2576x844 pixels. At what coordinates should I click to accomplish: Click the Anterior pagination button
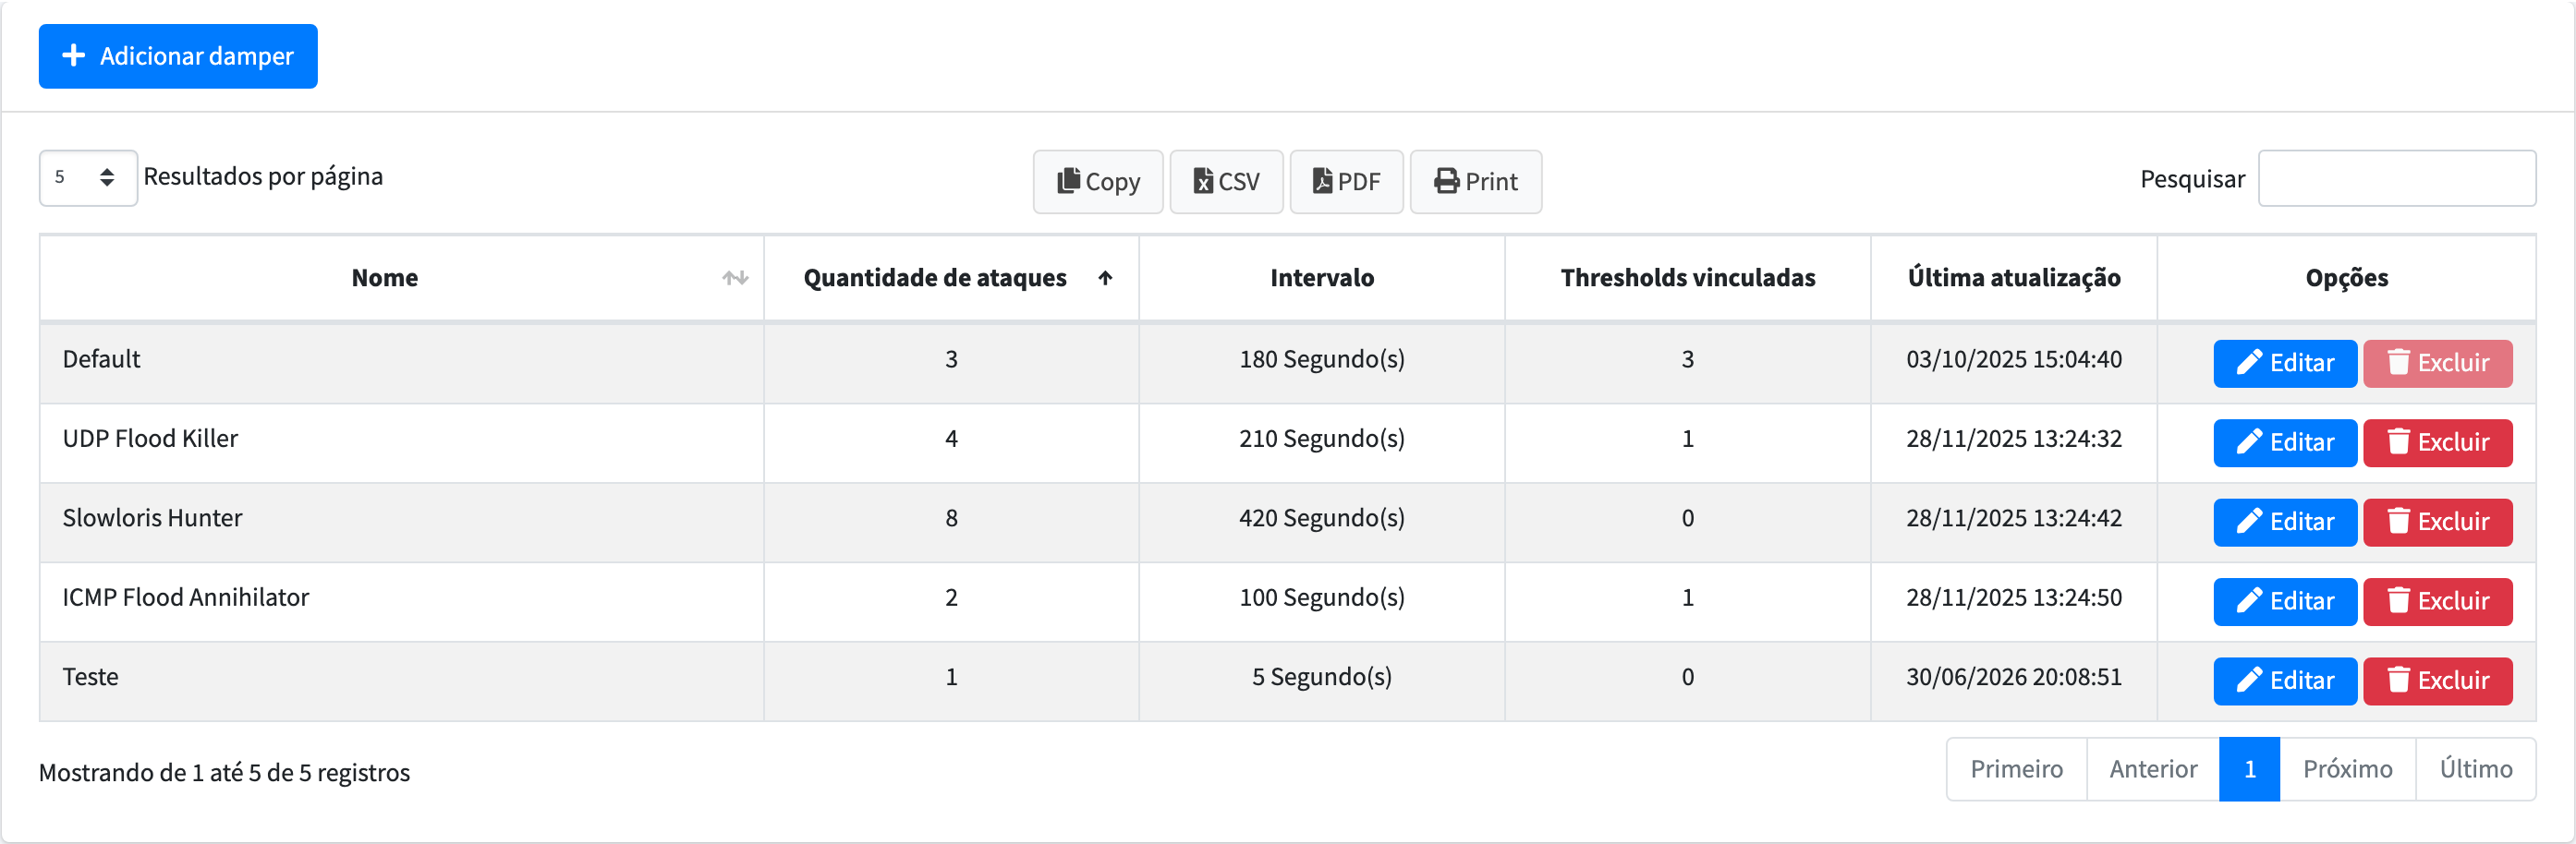[2153, 769]
